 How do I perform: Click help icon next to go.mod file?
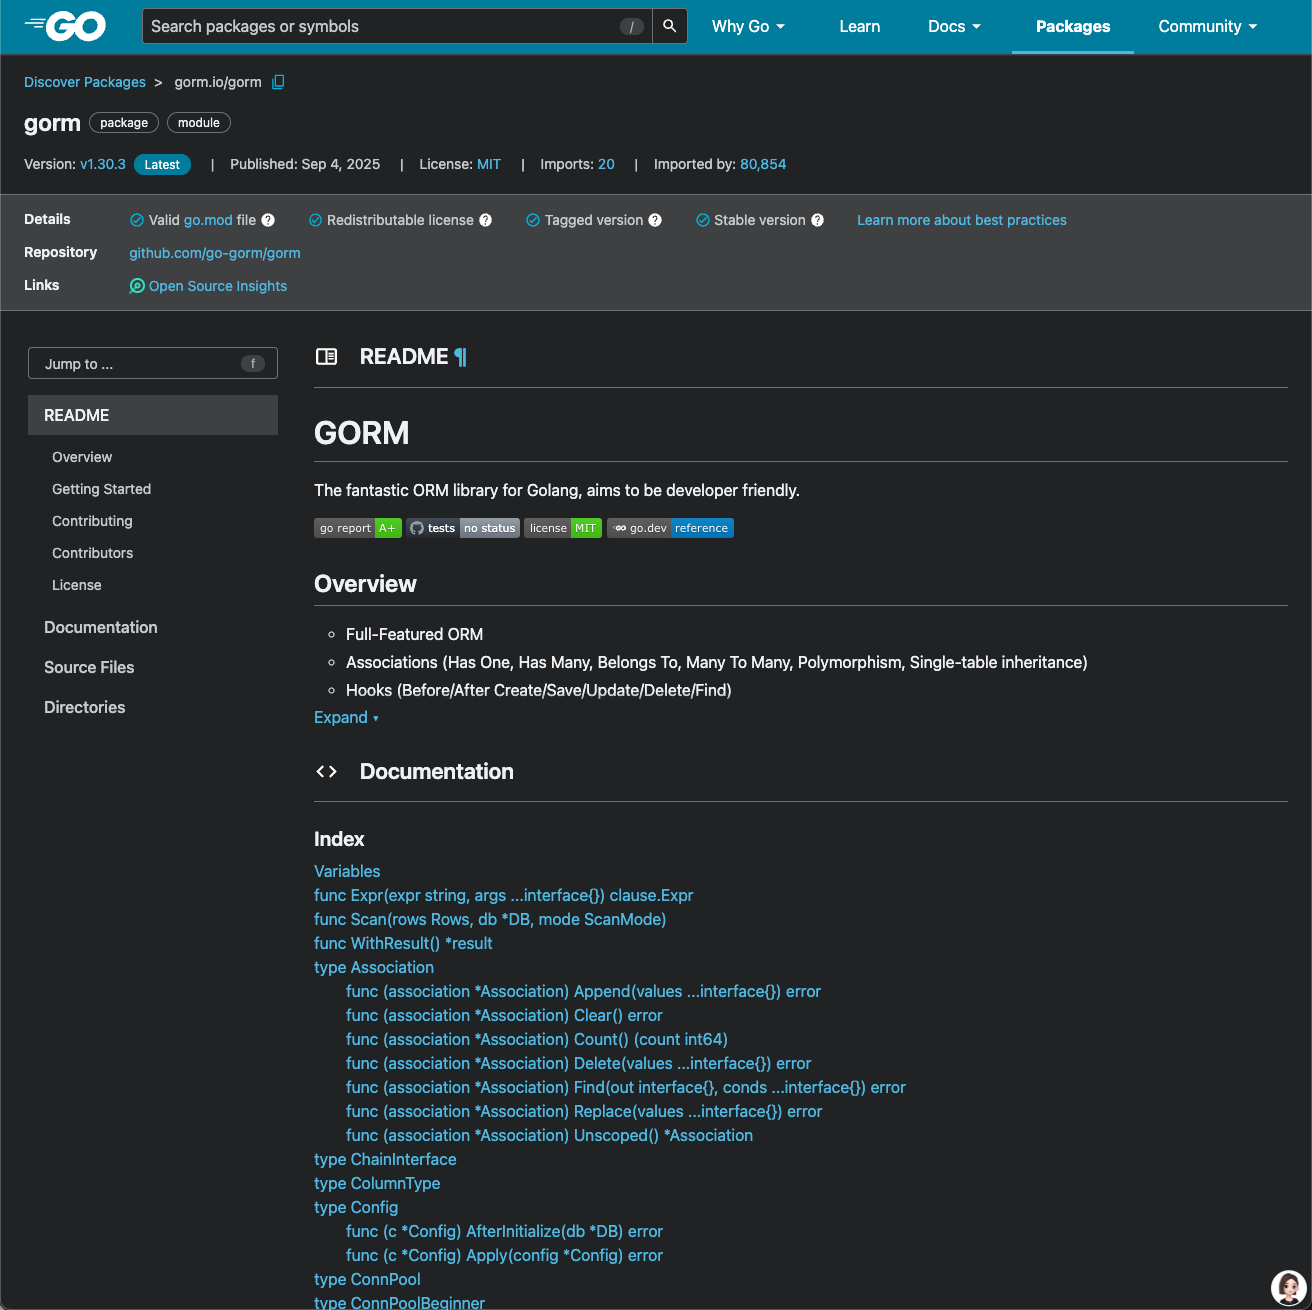pos(268,220)
